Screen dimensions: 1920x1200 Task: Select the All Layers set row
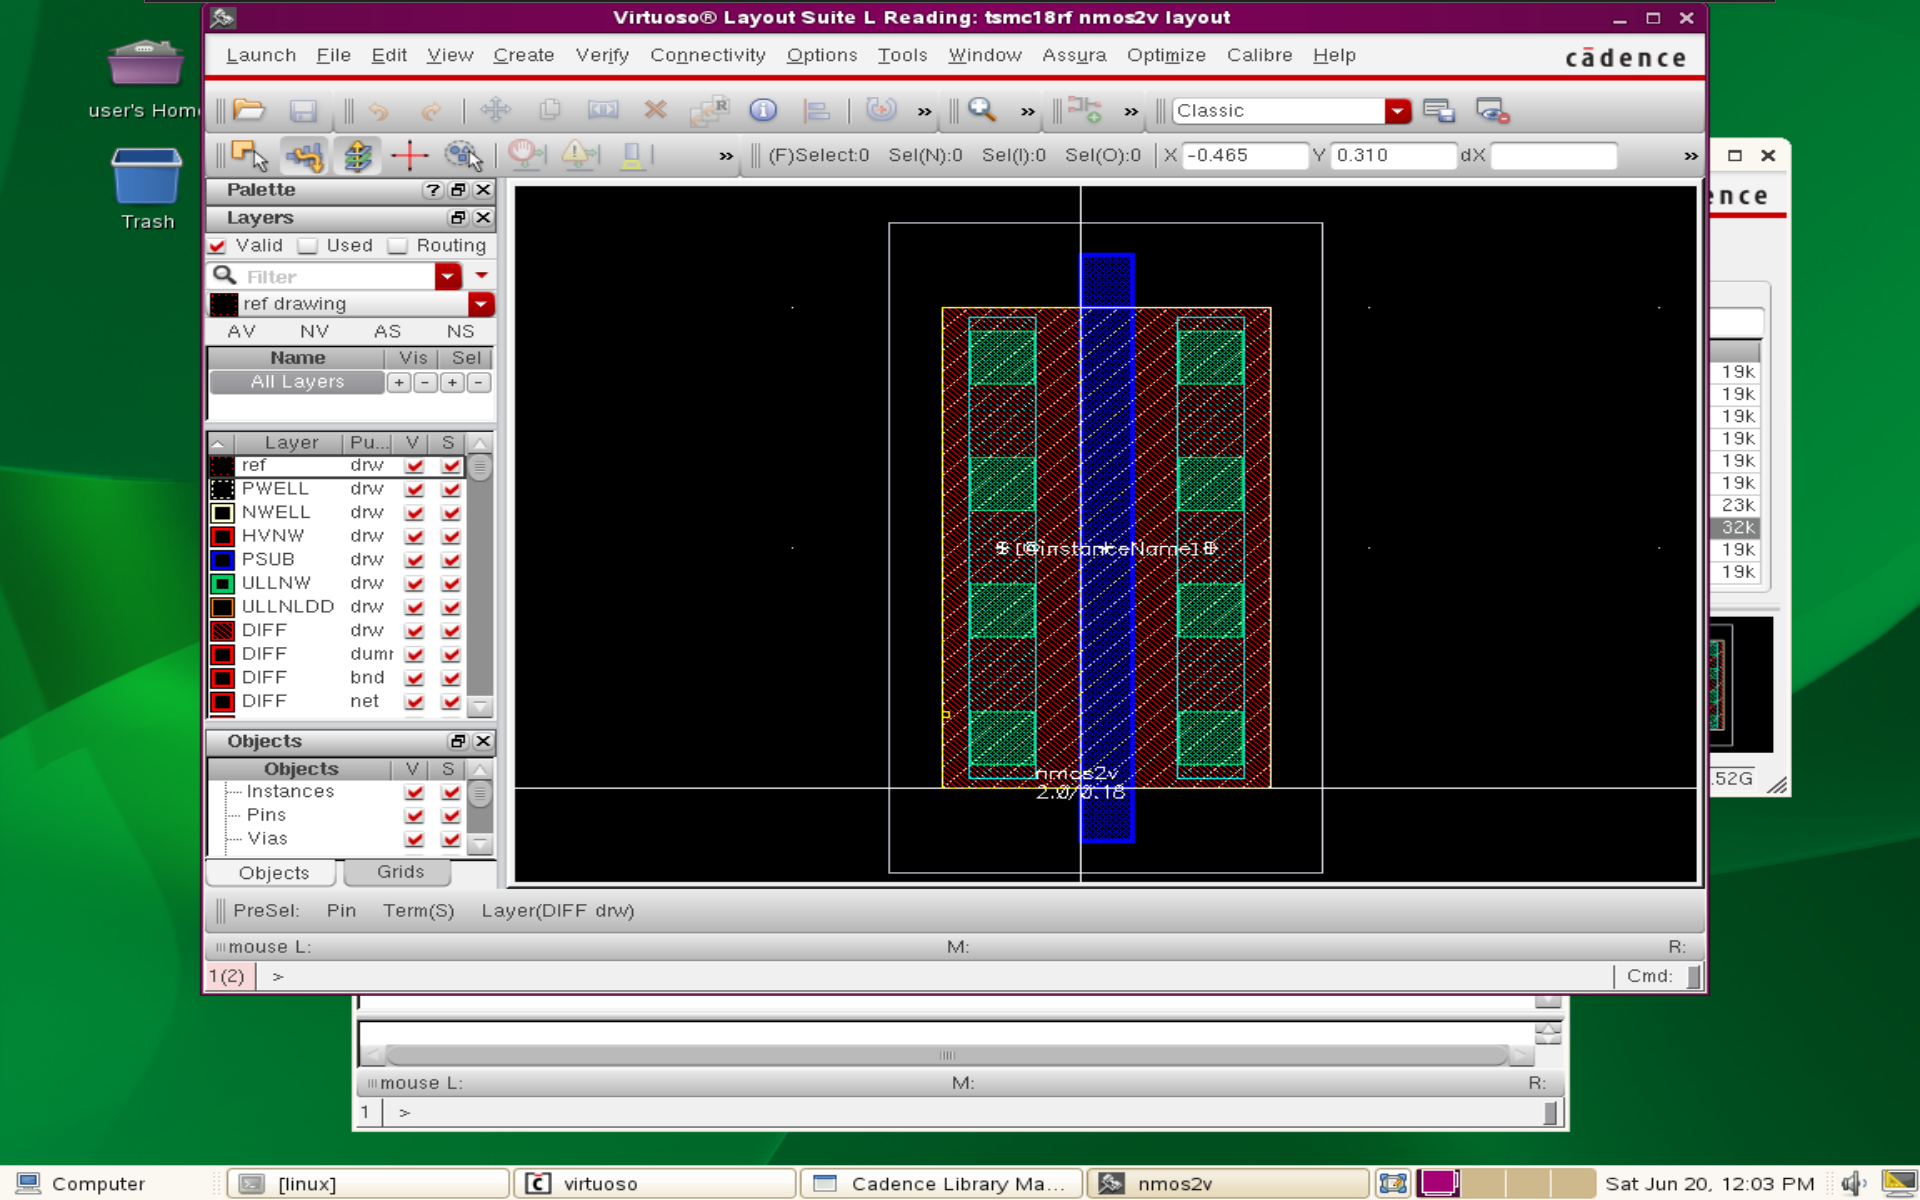(x=297, y=382)
